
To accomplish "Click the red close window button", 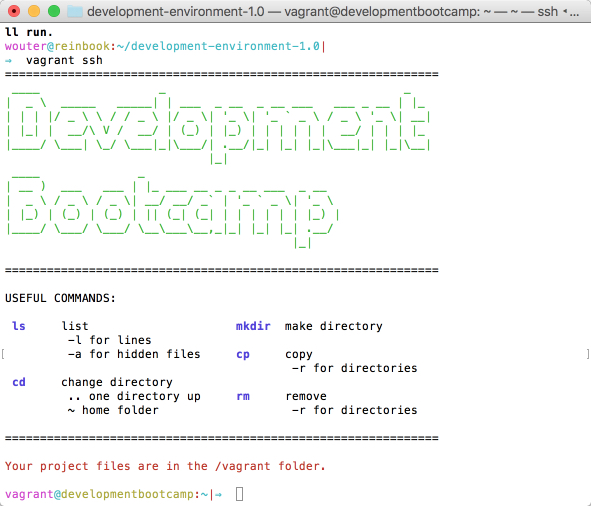I will 14,11.
